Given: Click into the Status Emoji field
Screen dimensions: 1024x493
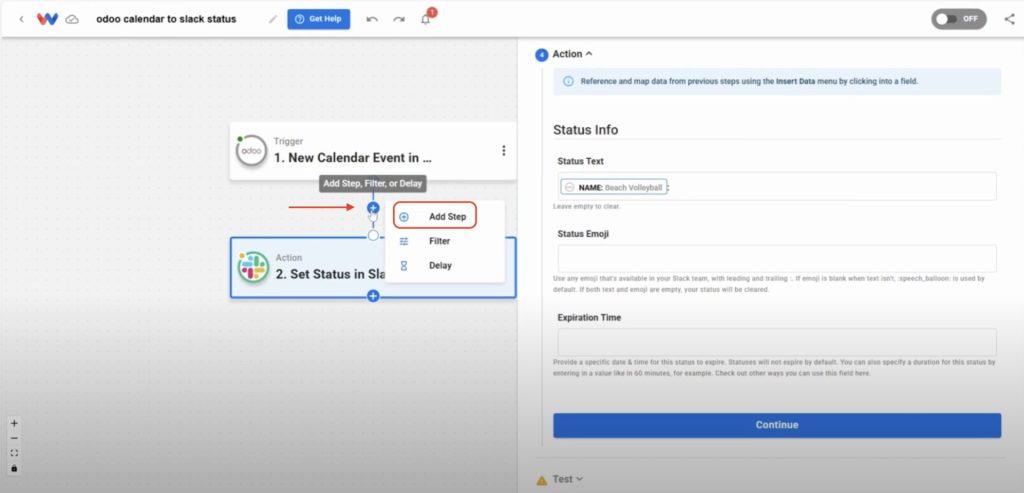Looking at the screenshot, I should click(777, 259).
